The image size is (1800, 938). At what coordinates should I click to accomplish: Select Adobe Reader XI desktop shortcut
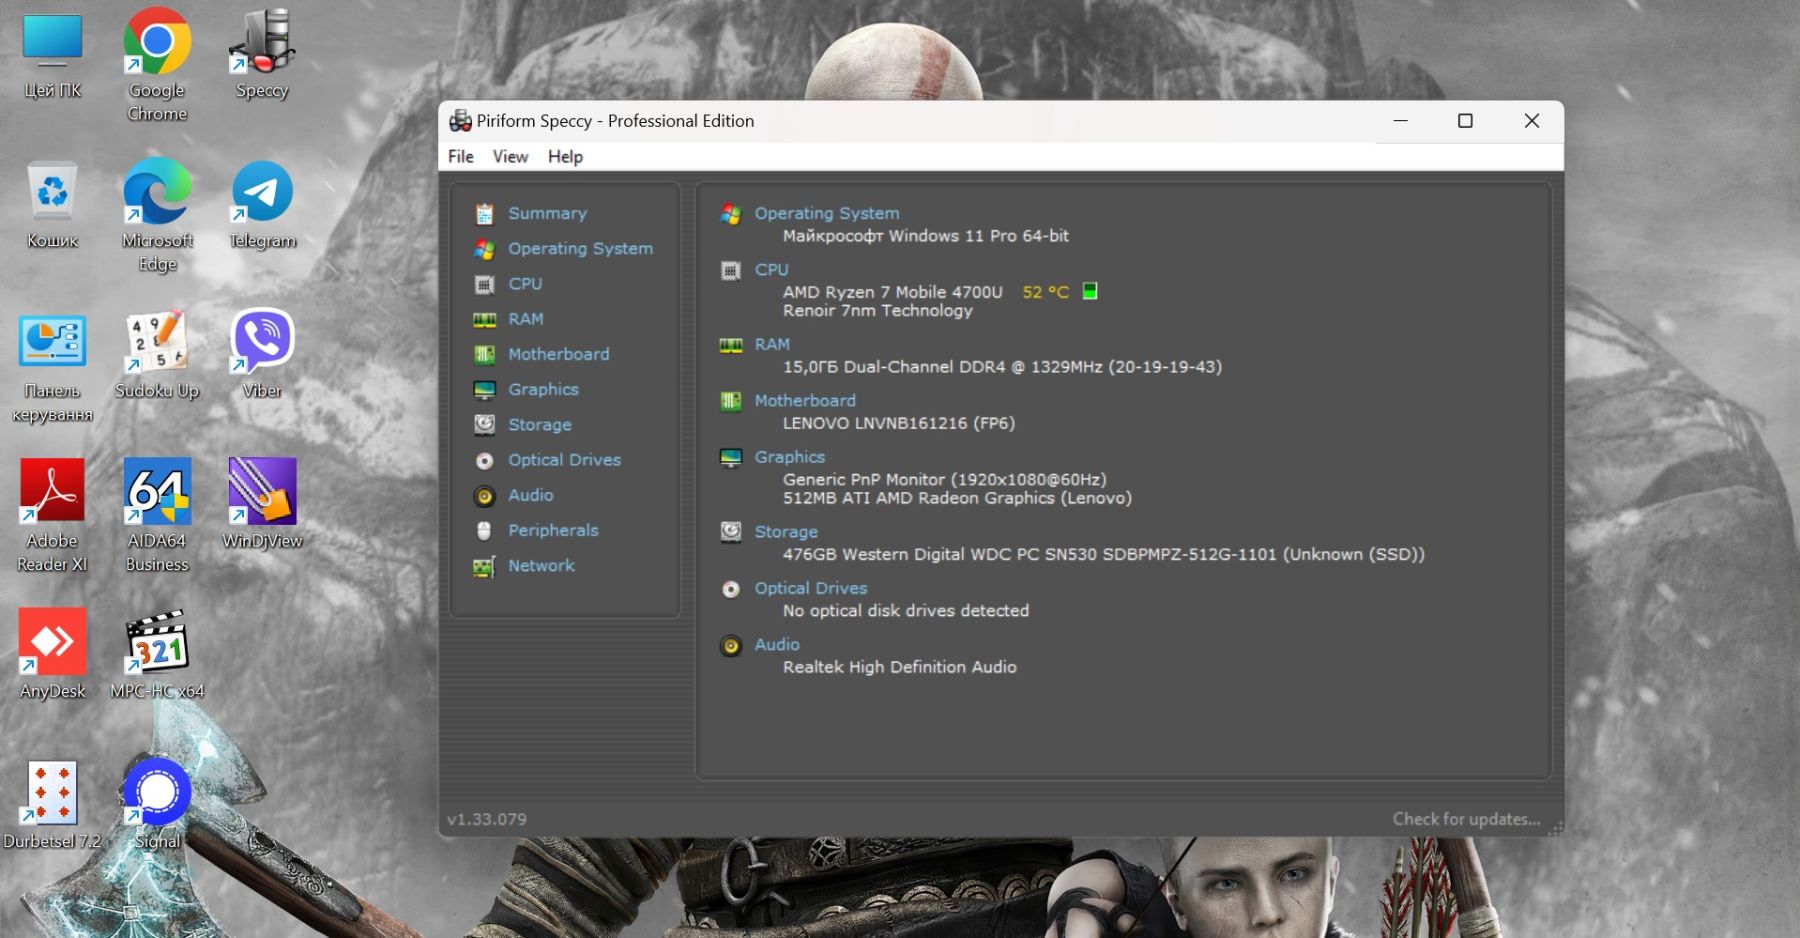(x=52, y=515)
